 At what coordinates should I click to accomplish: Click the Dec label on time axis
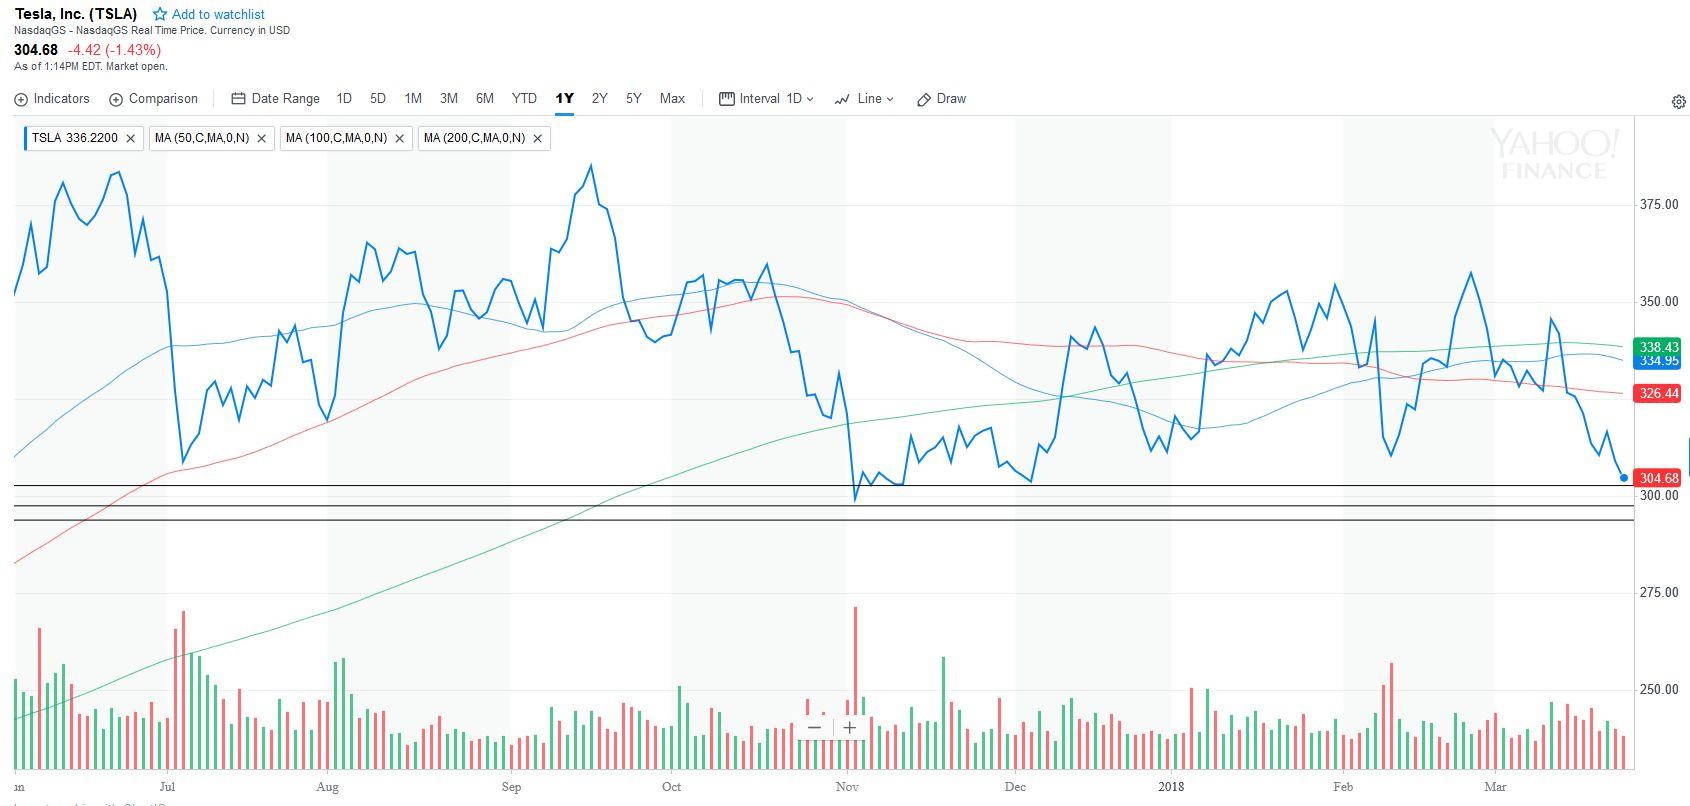pos(1014,787)
